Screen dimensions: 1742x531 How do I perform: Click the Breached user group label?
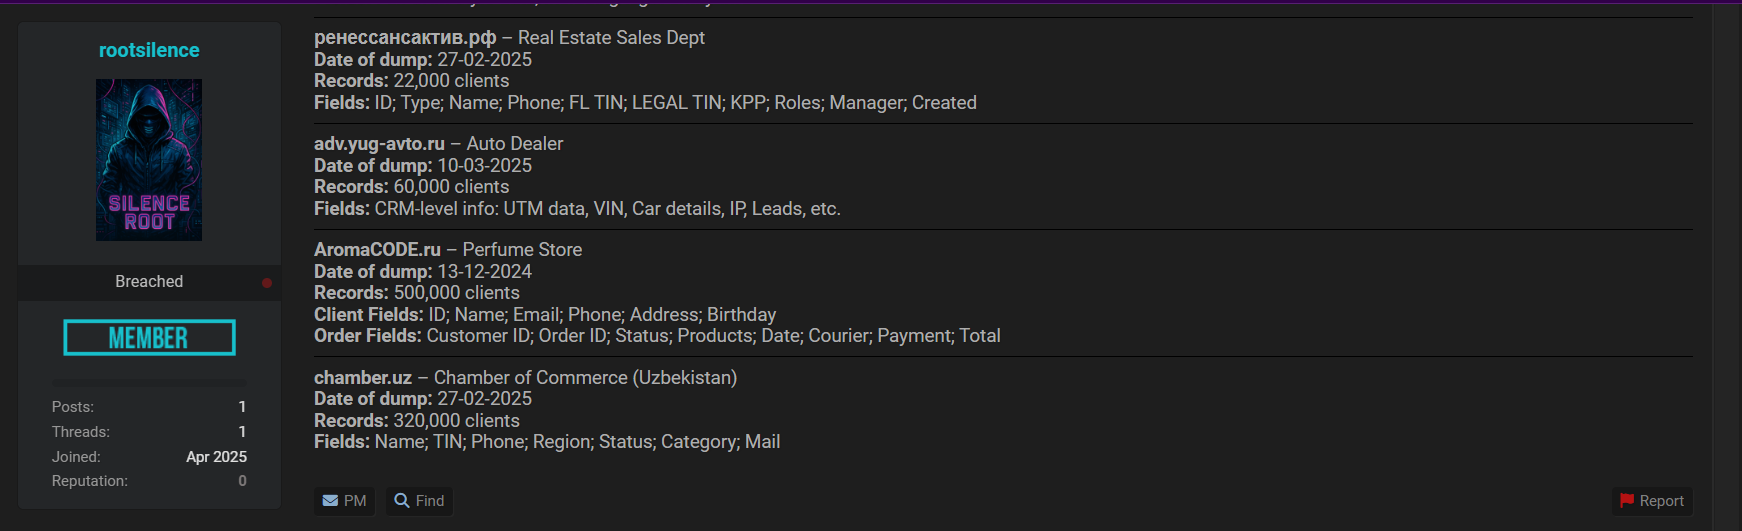tap(149, 282)
